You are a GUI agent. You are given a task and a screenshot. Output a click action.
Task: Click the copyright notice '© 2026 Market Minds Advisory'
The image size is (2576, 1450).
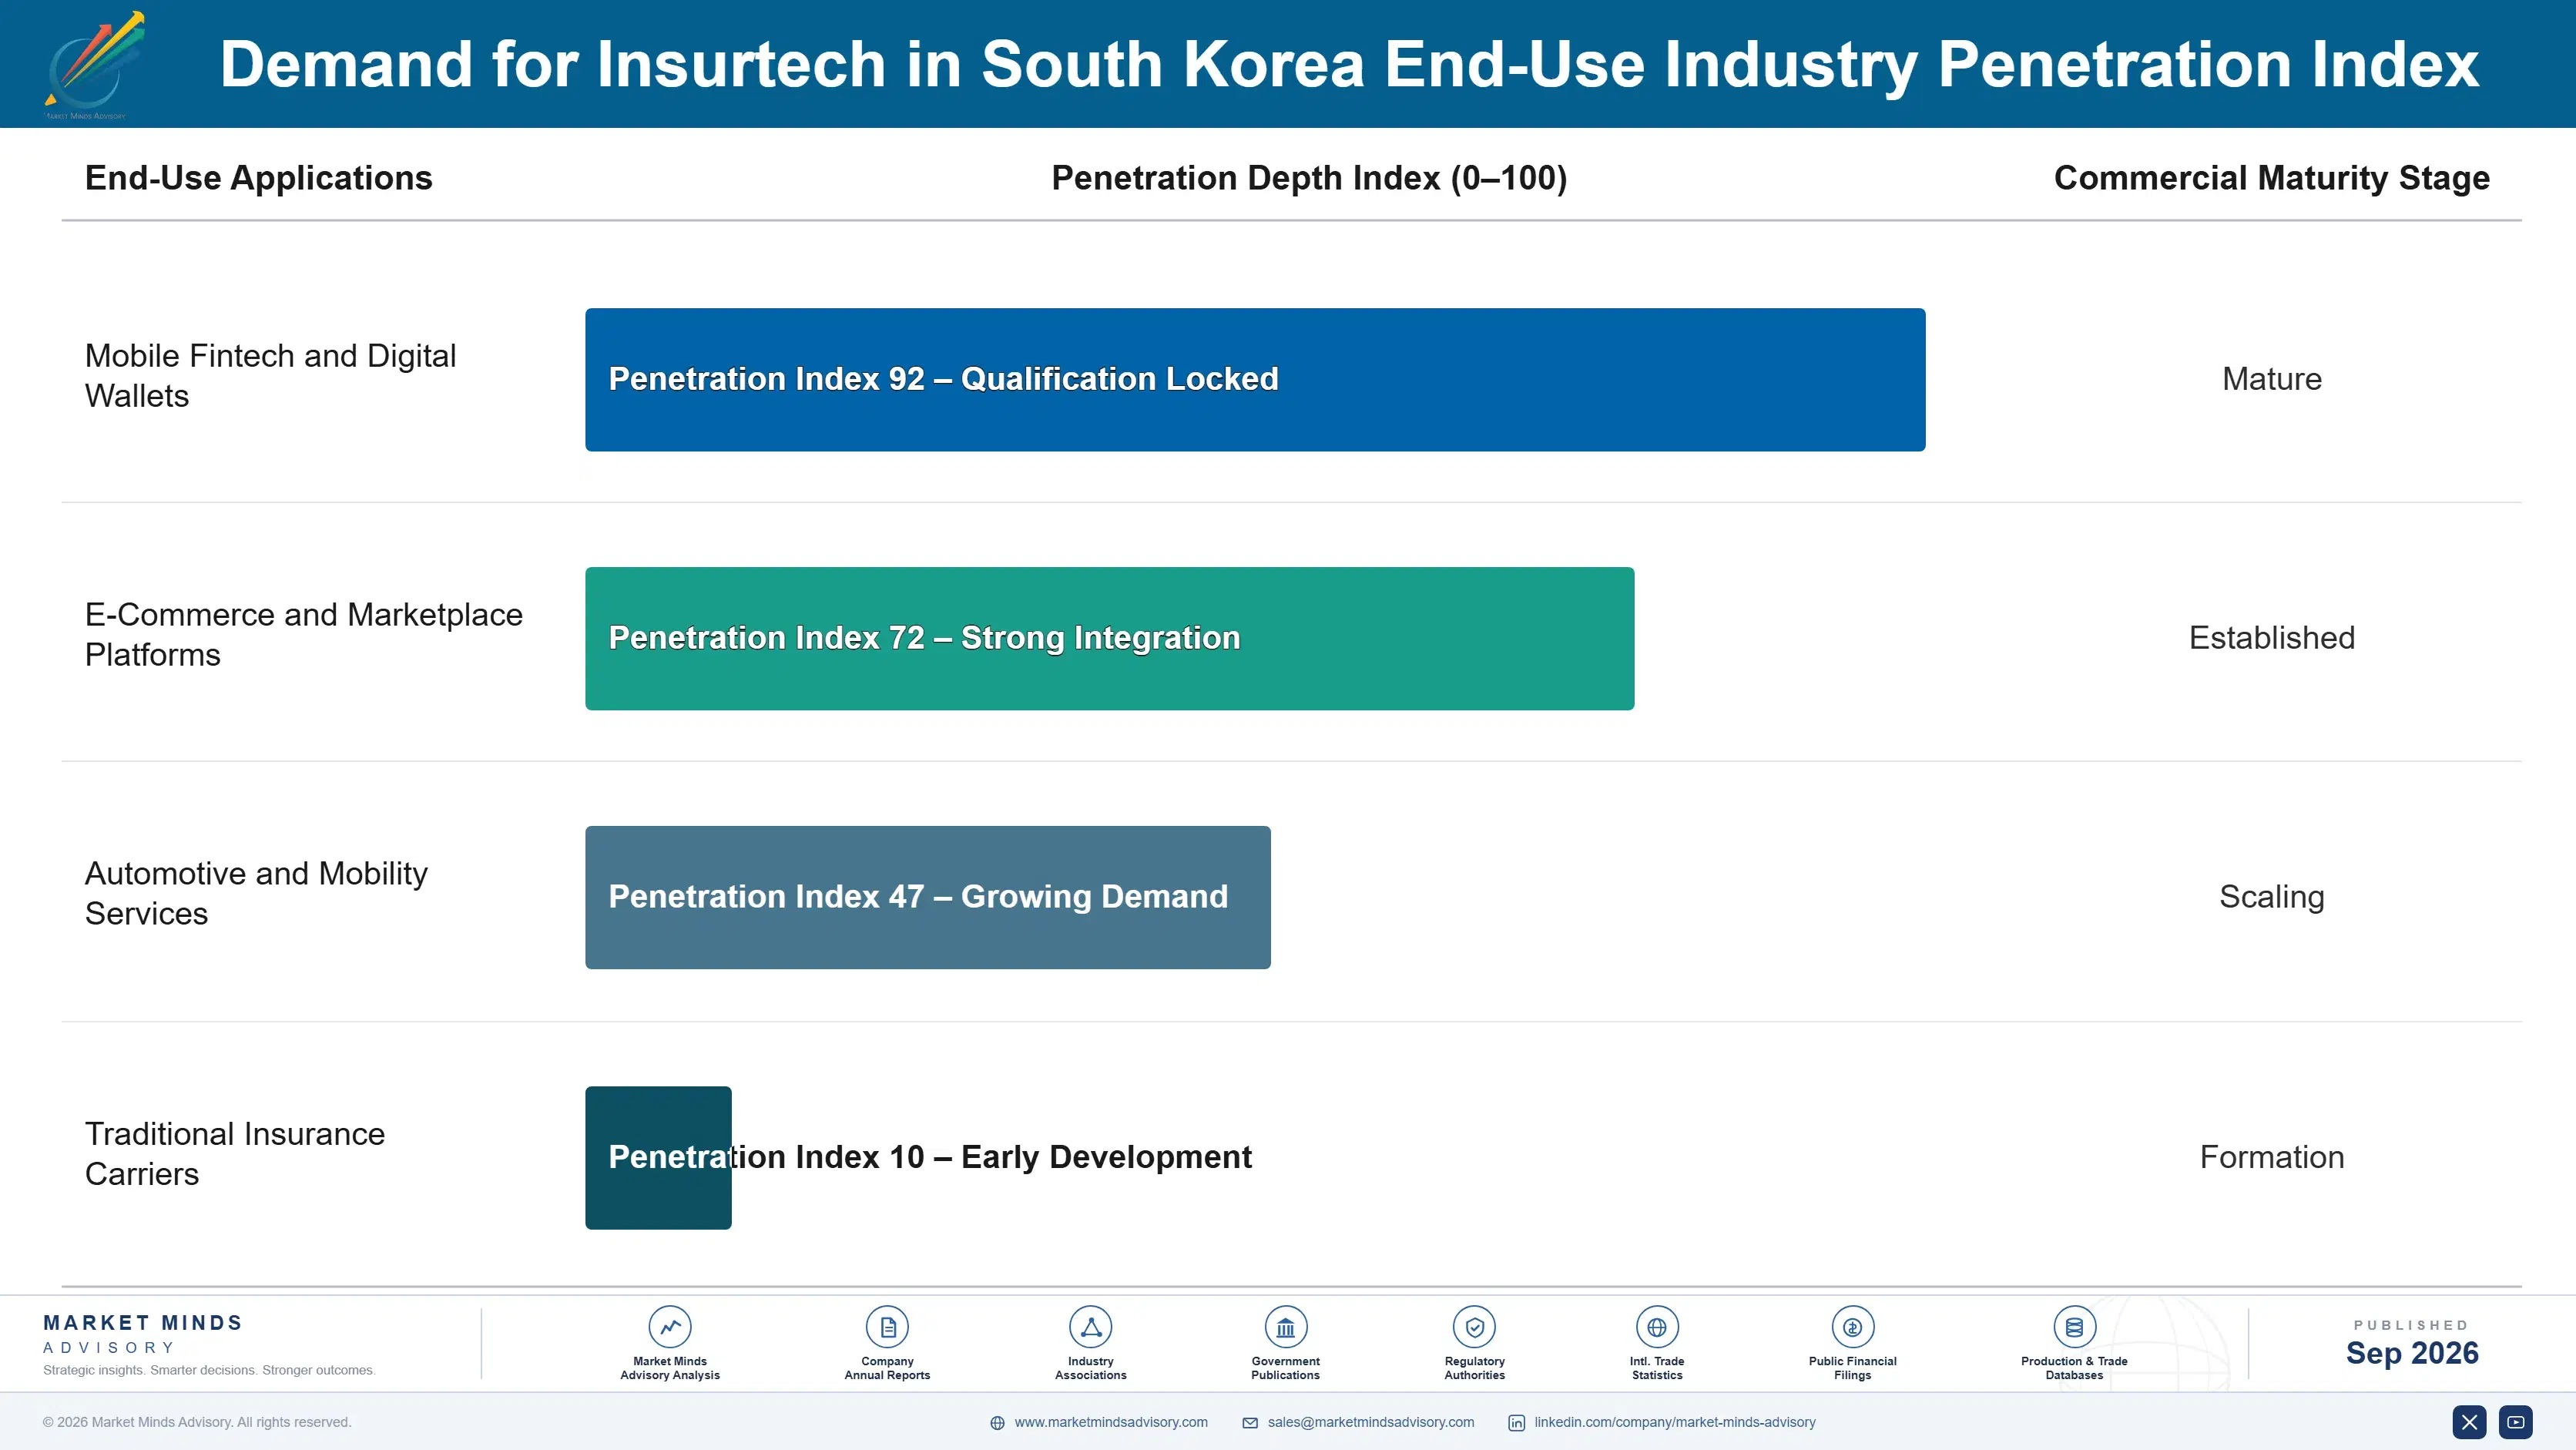[197, 1422]
